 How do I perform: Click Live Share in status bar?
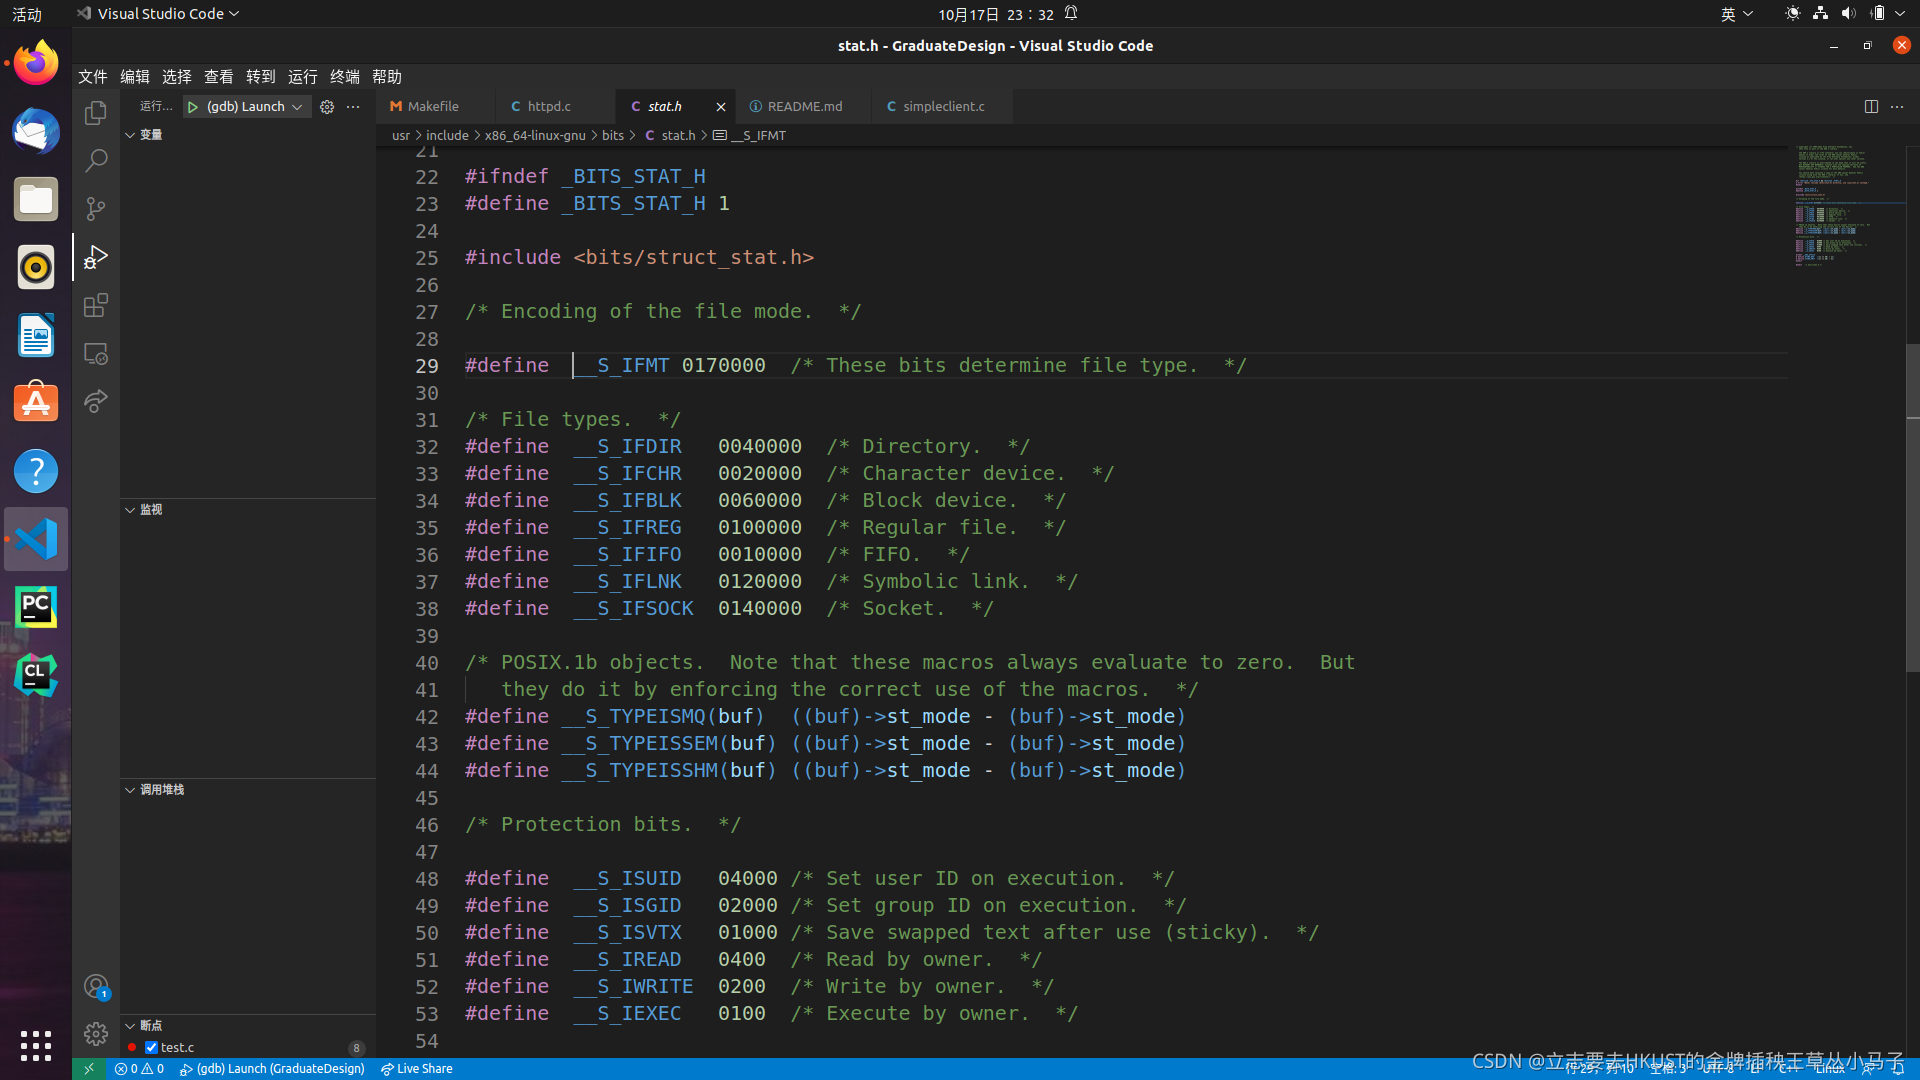[x=417, y=1069]
